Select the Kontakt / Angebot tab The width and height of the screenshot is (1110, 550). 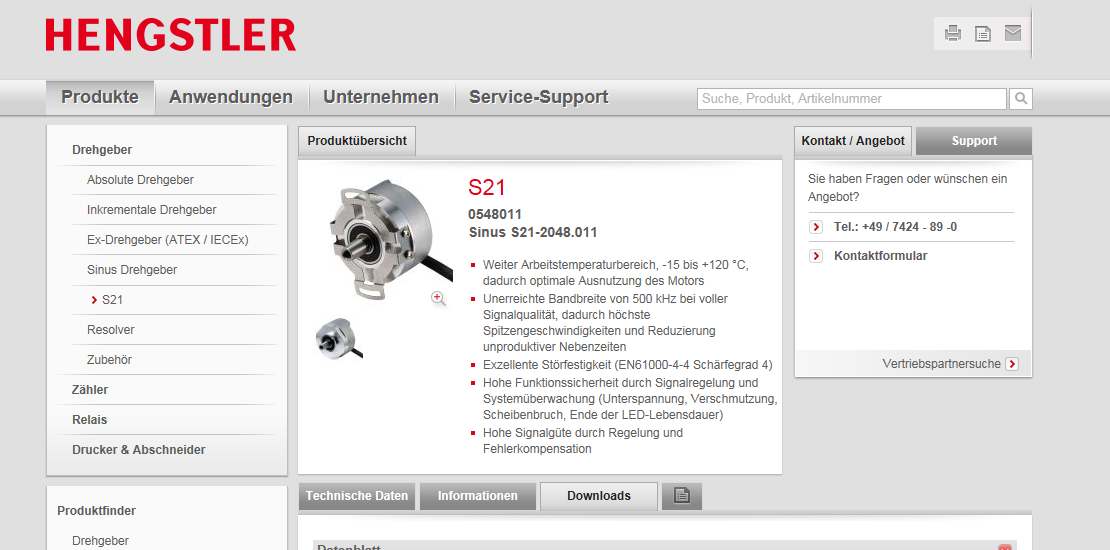point(853,141)
